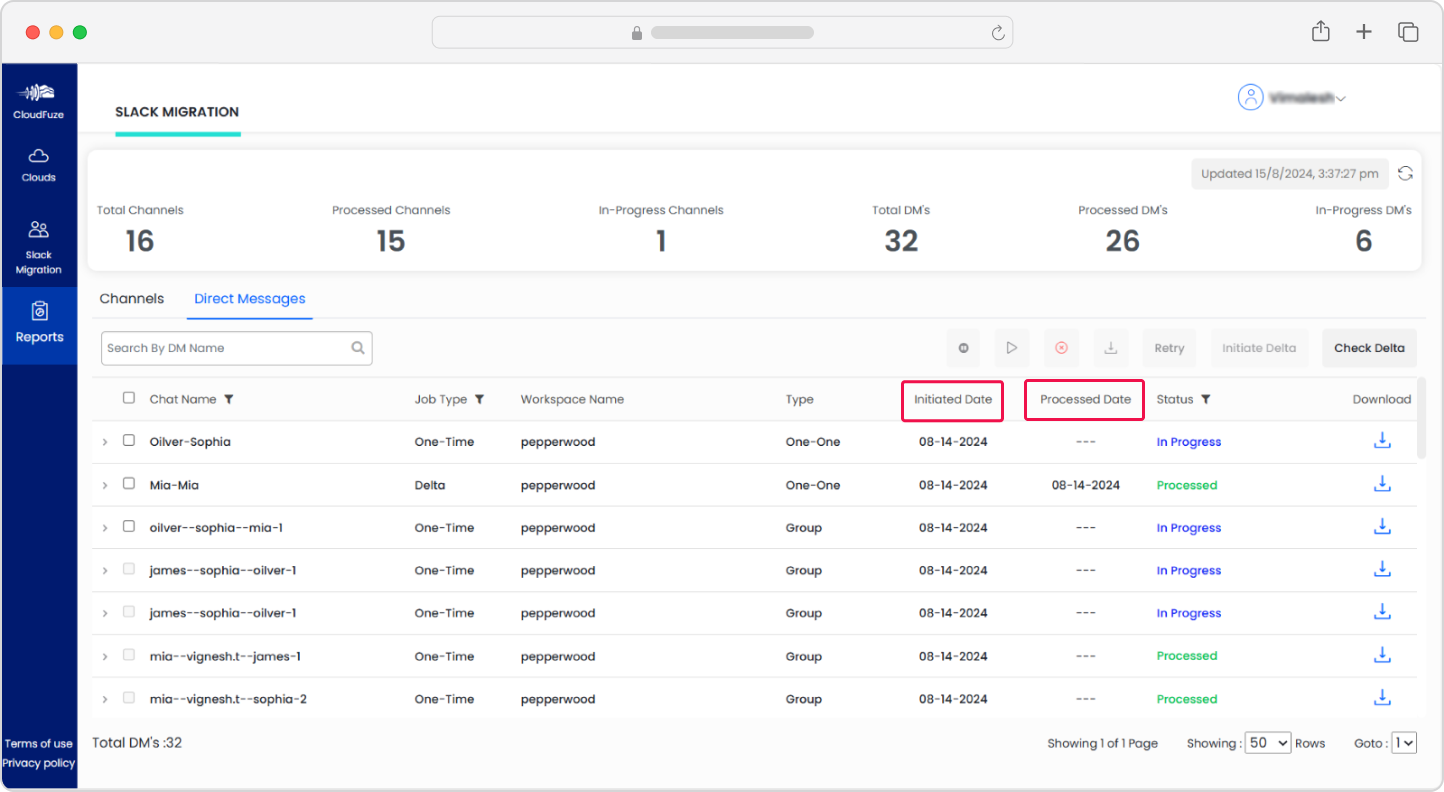Click the user profile avatar icon
Viewport: 1444px width, 792px height.
1250,97
